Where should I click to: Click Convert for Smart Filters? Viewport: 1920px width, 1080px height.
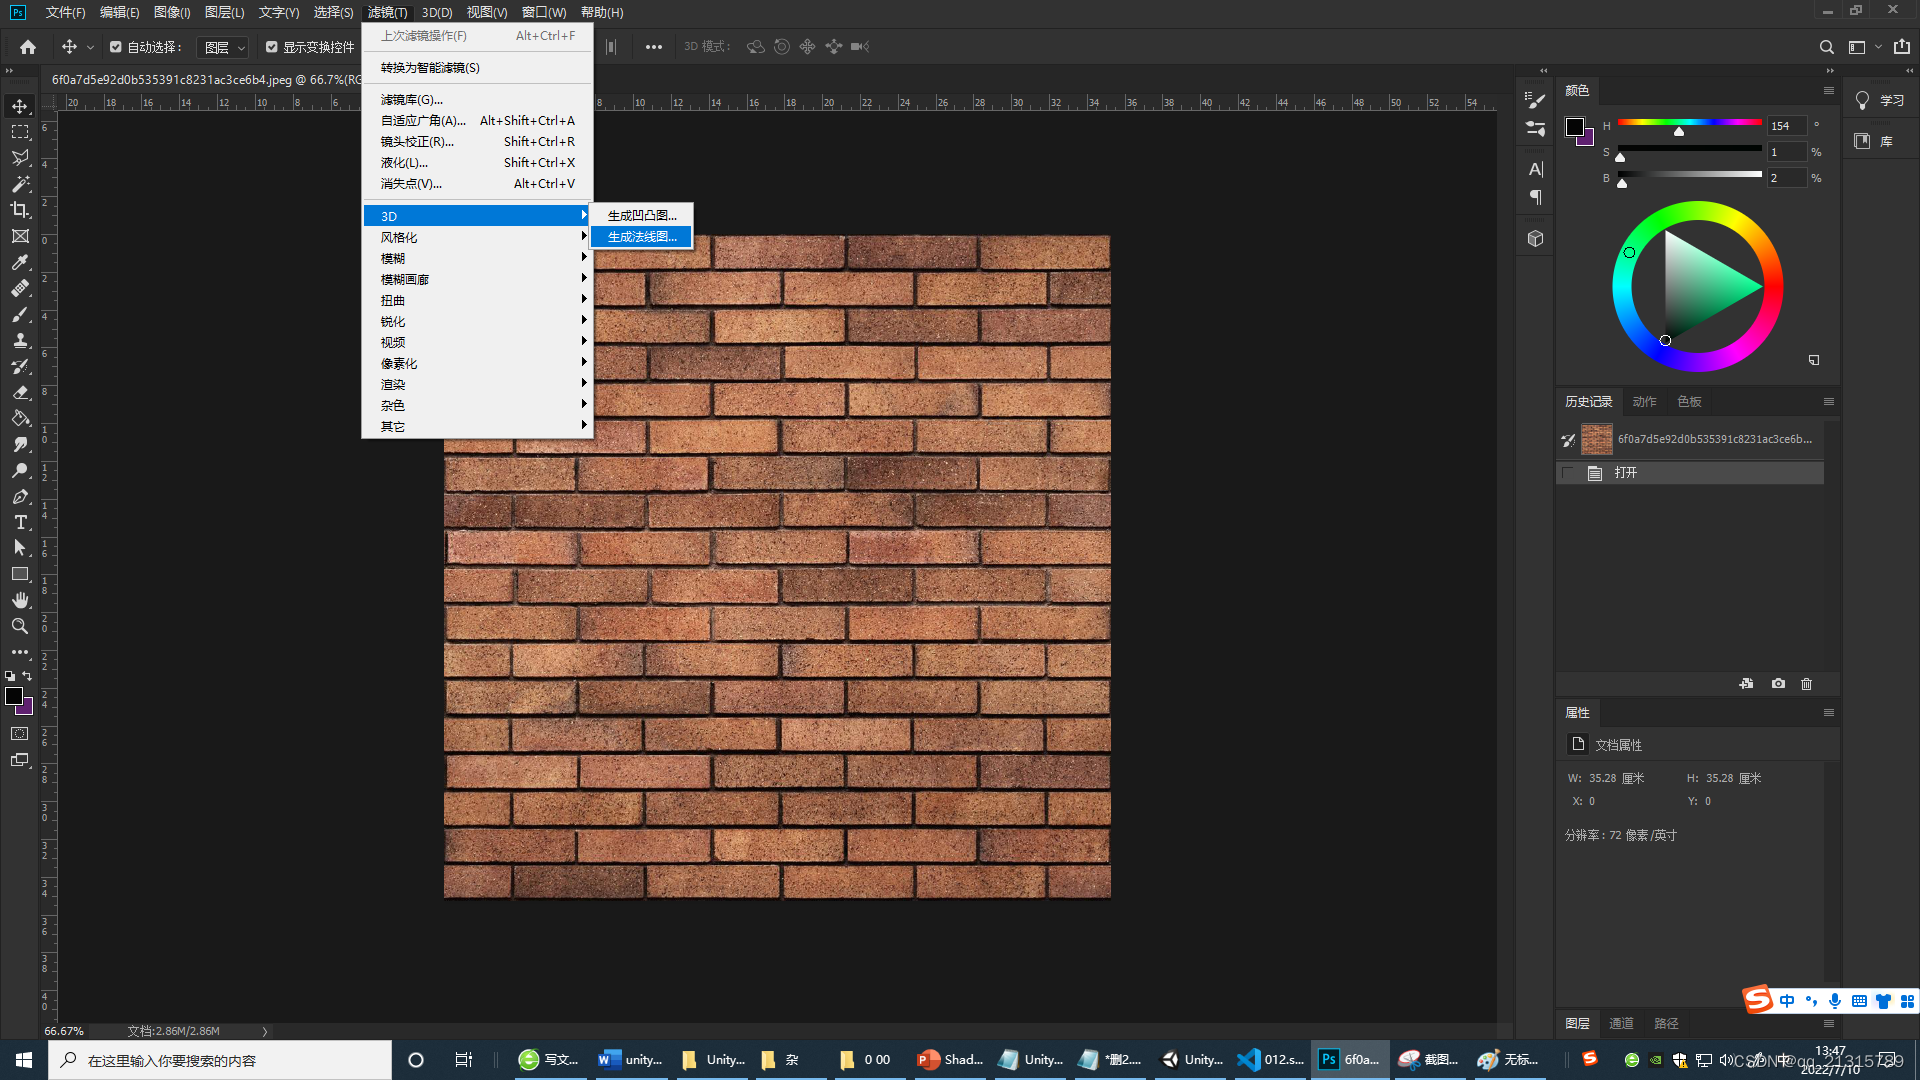coord(430,68)
